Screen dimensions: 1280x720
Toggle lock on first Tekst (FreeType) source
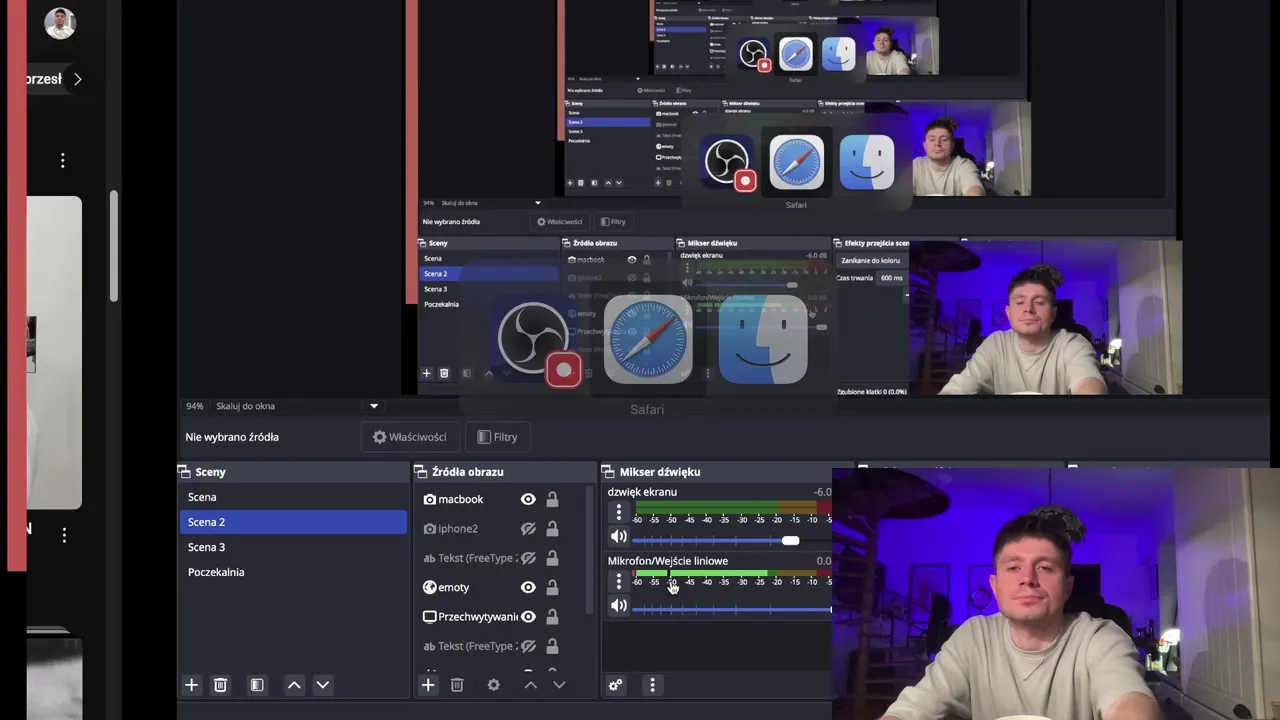tap(552, 558)
